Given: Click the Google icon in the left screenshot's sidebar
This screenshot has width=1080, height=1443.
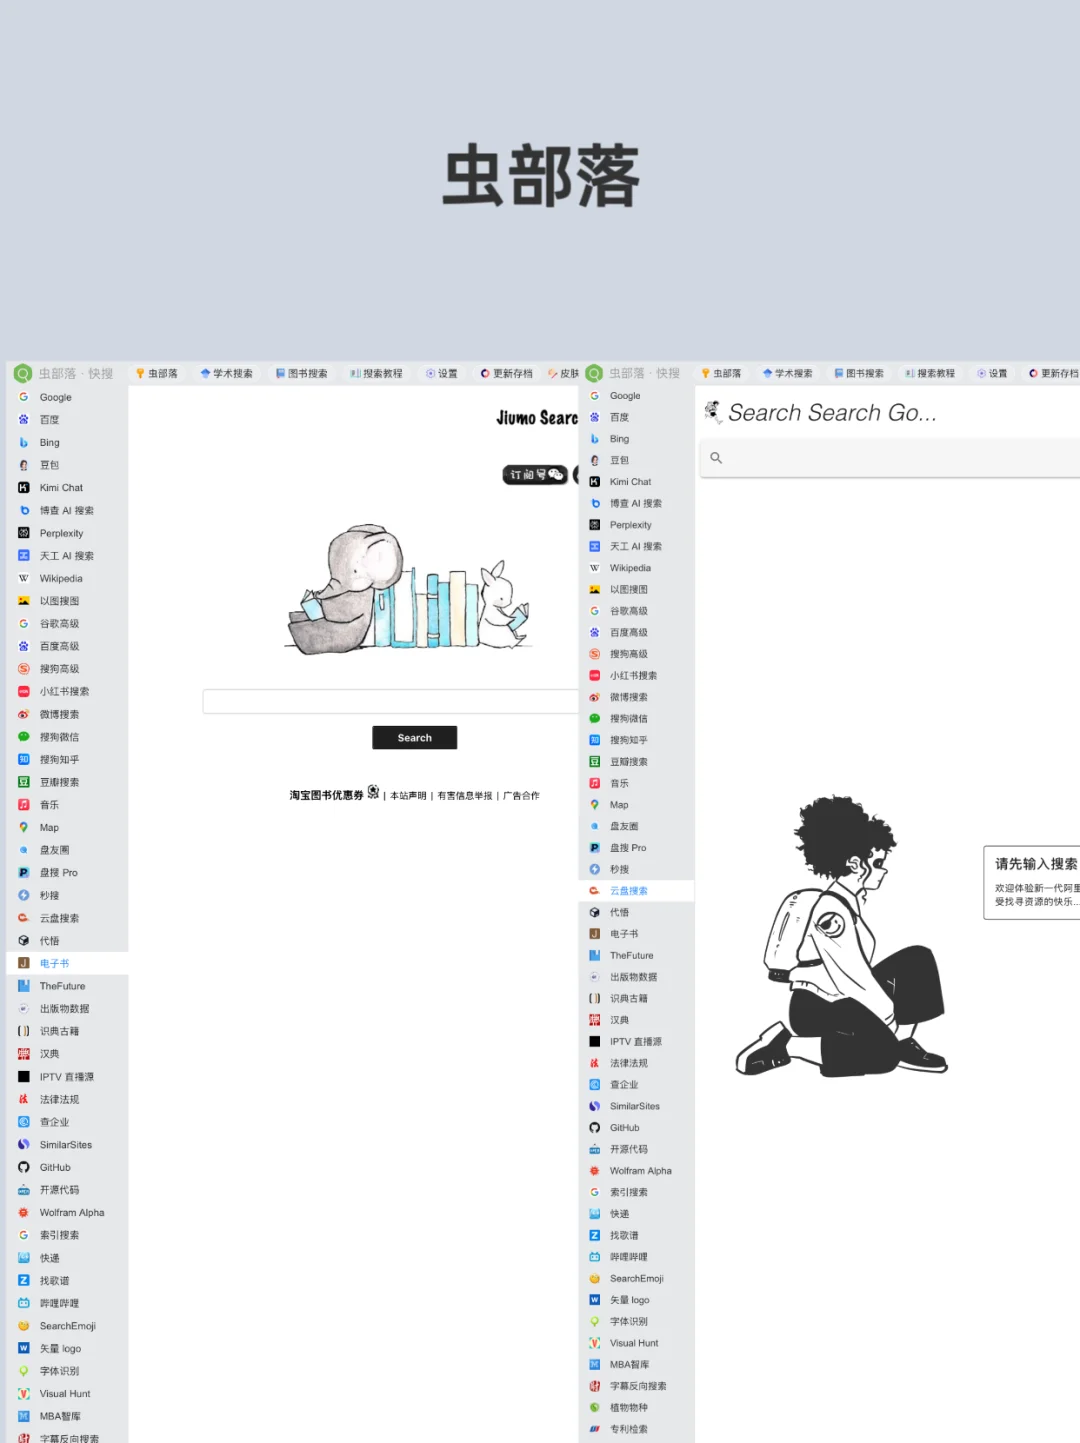Looking at the screenshot, I should point(23,397).
